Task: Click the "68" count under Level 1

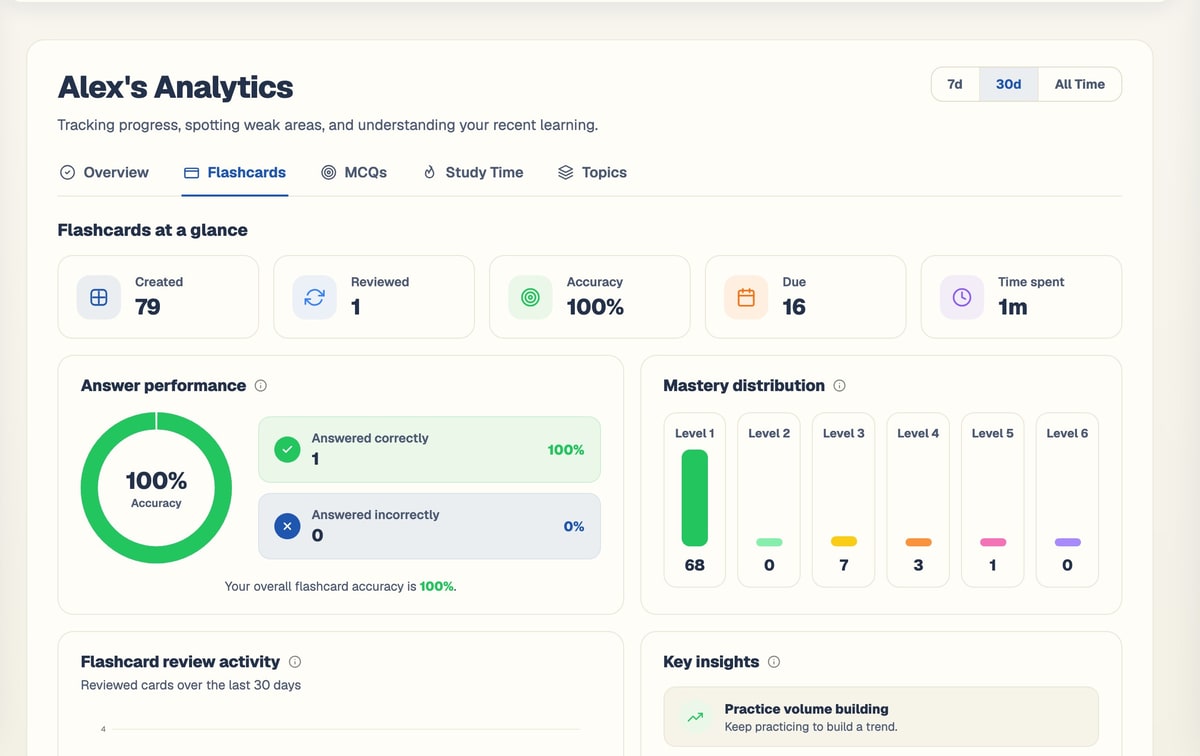Action: coord(695,565)
